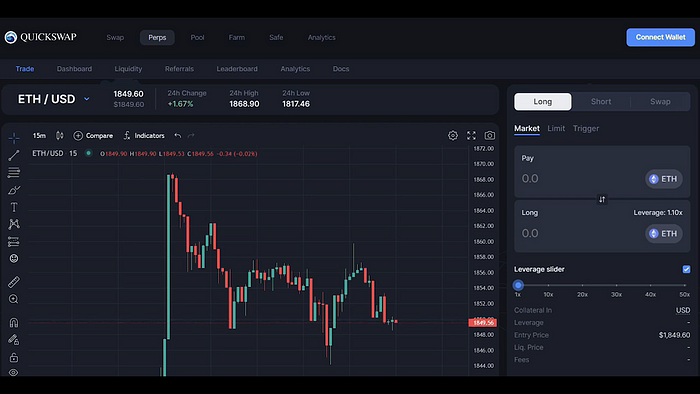Swap Pay and Long fields with the arrows icon
The height and width of the screenshot is (394, 700).
click(x=602, y=199)
